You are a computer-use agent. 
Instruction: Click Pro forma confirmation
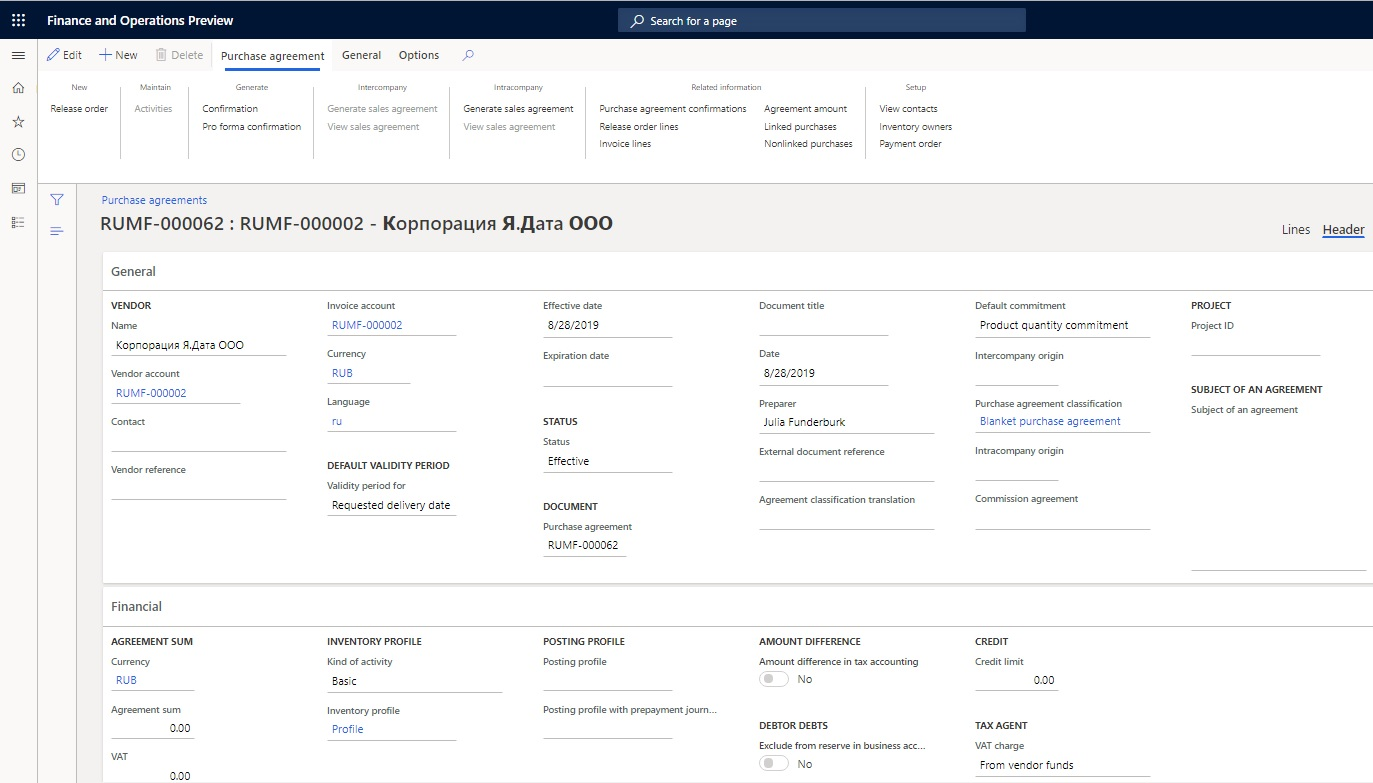pos(252,127)
